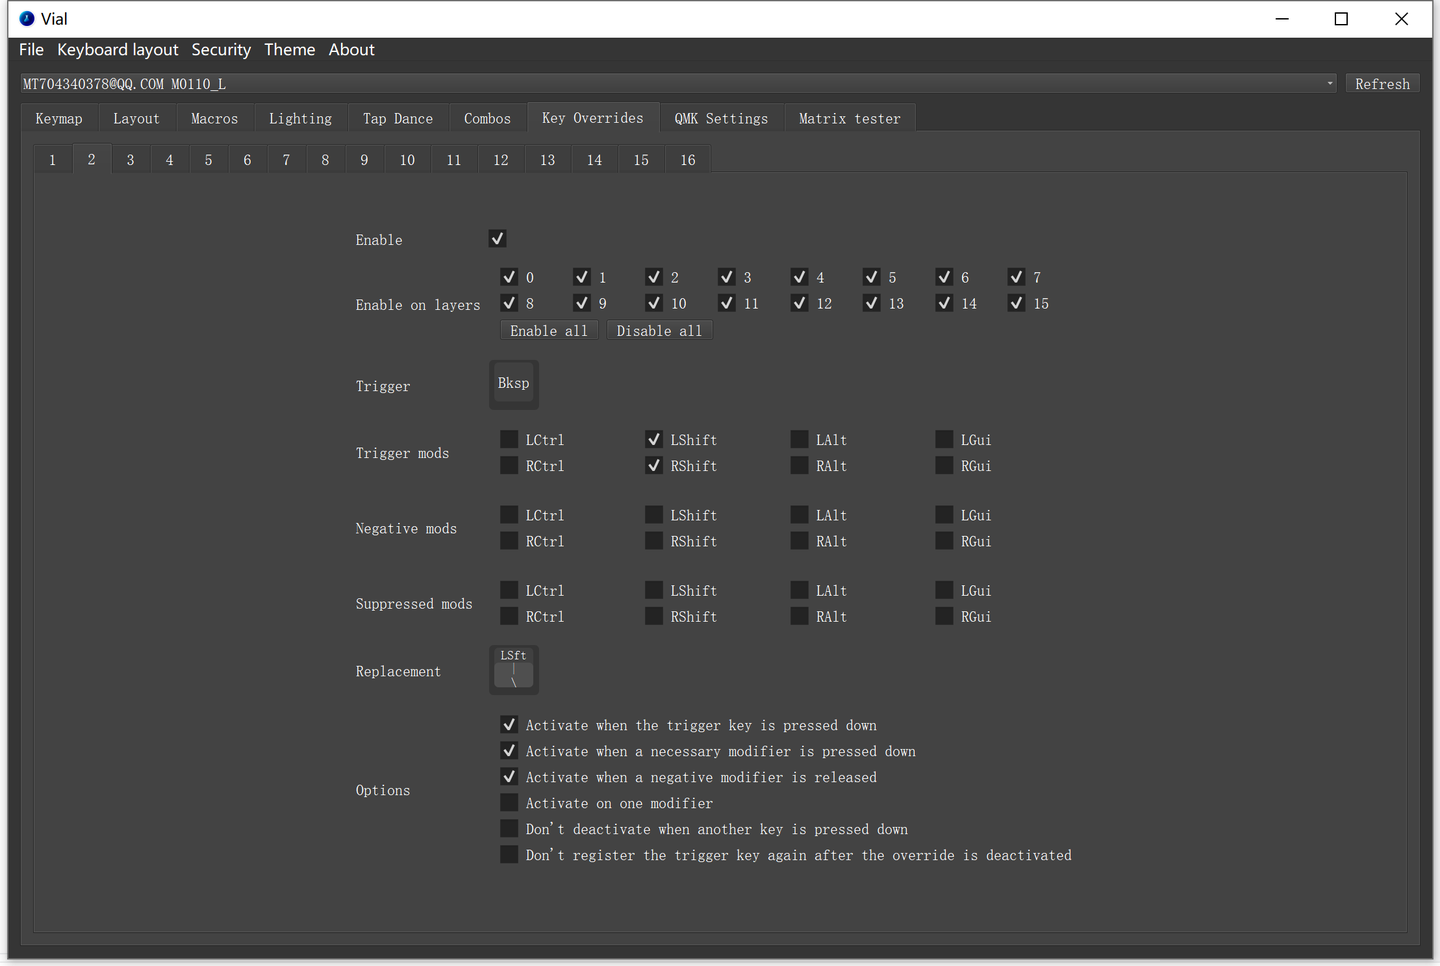Viewport: 1440px width, 966px height.
Task: Toggle layer 15 checkbox
Action: 1016,303
